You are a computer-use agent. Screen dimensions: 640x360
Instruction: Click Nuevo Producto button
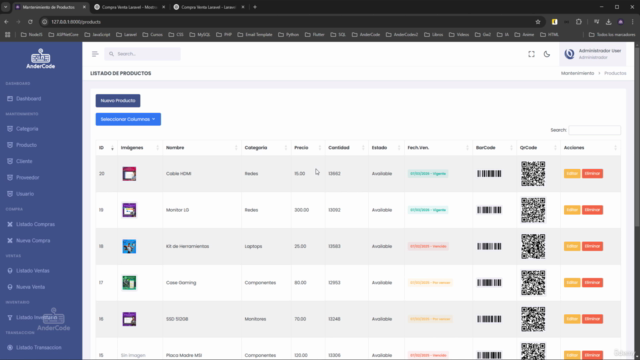coord(118,100)
